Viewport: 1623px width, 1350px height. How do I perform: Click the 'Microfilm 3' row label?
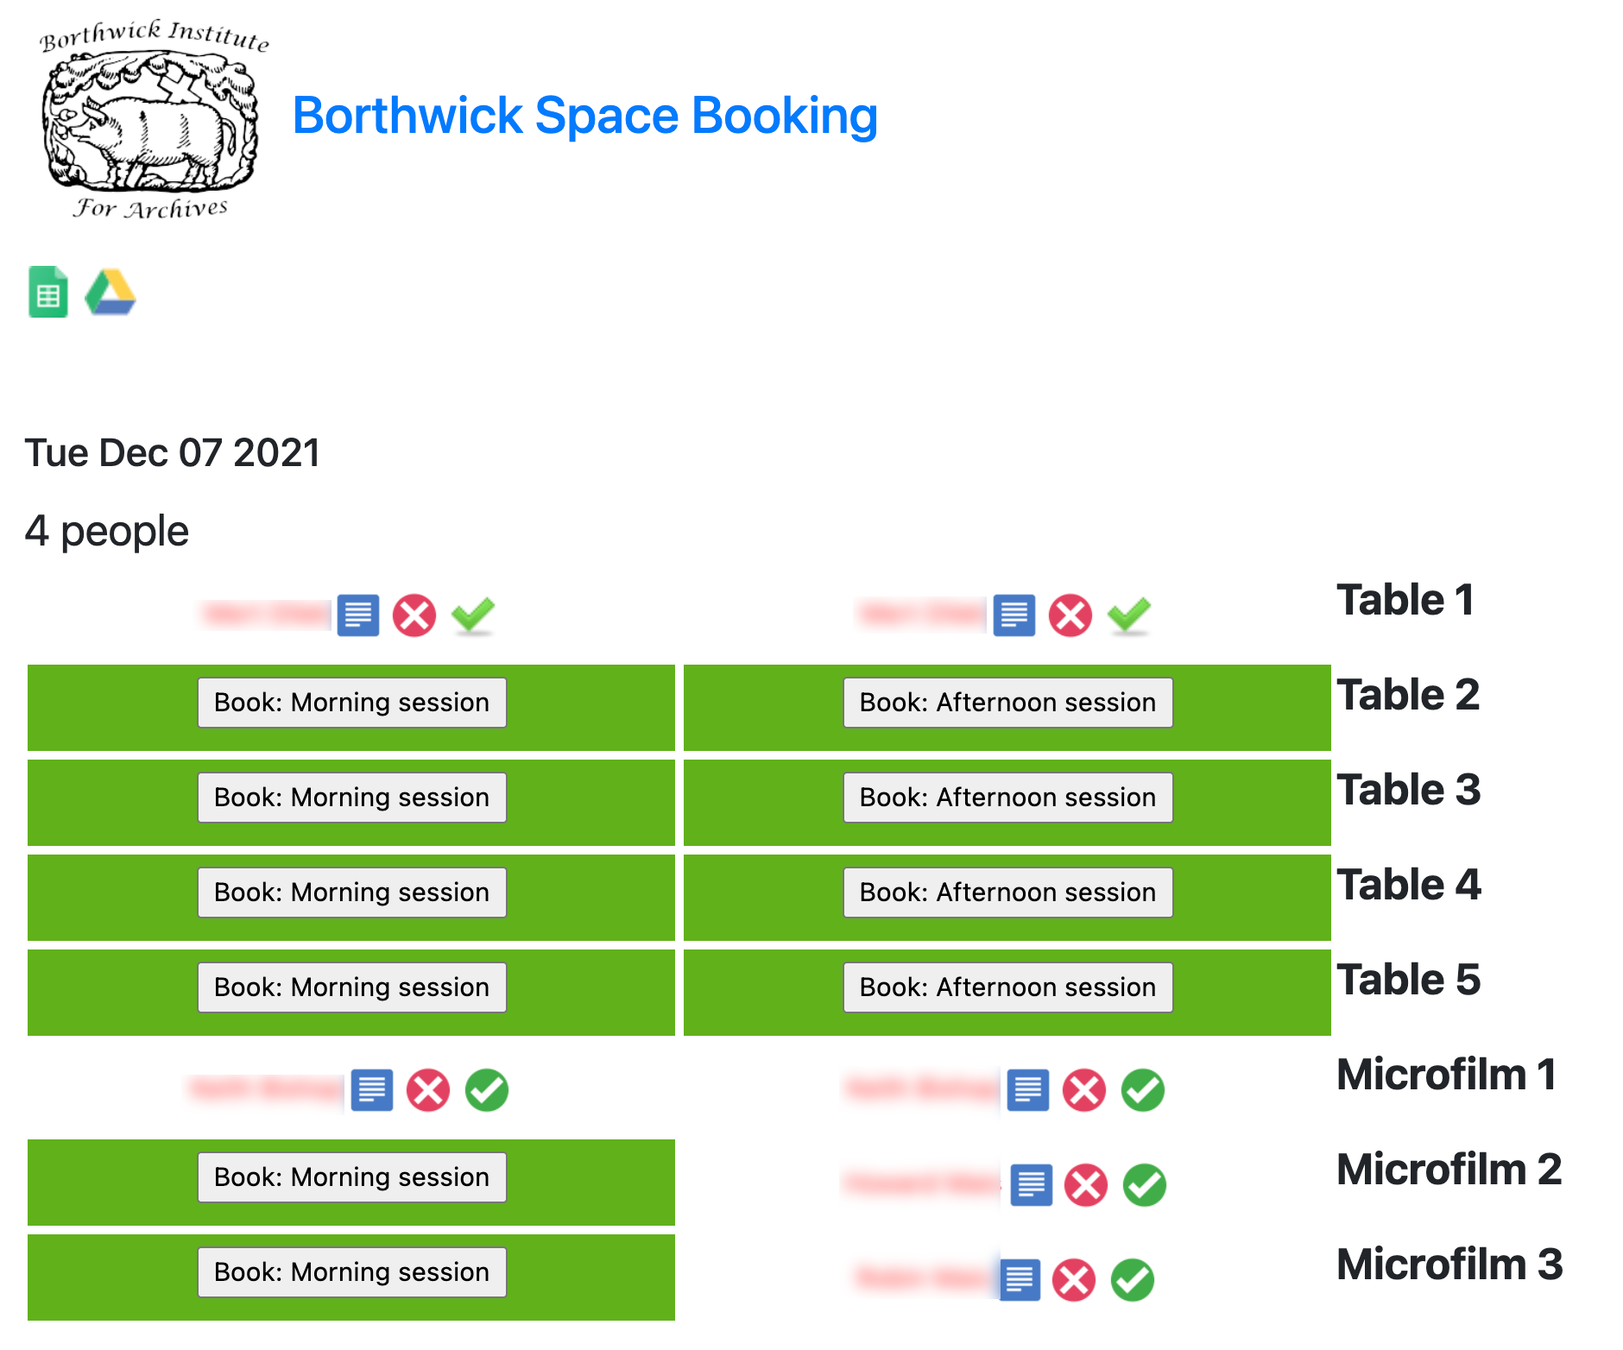pyautogui.click(x=1450, y=1266)
